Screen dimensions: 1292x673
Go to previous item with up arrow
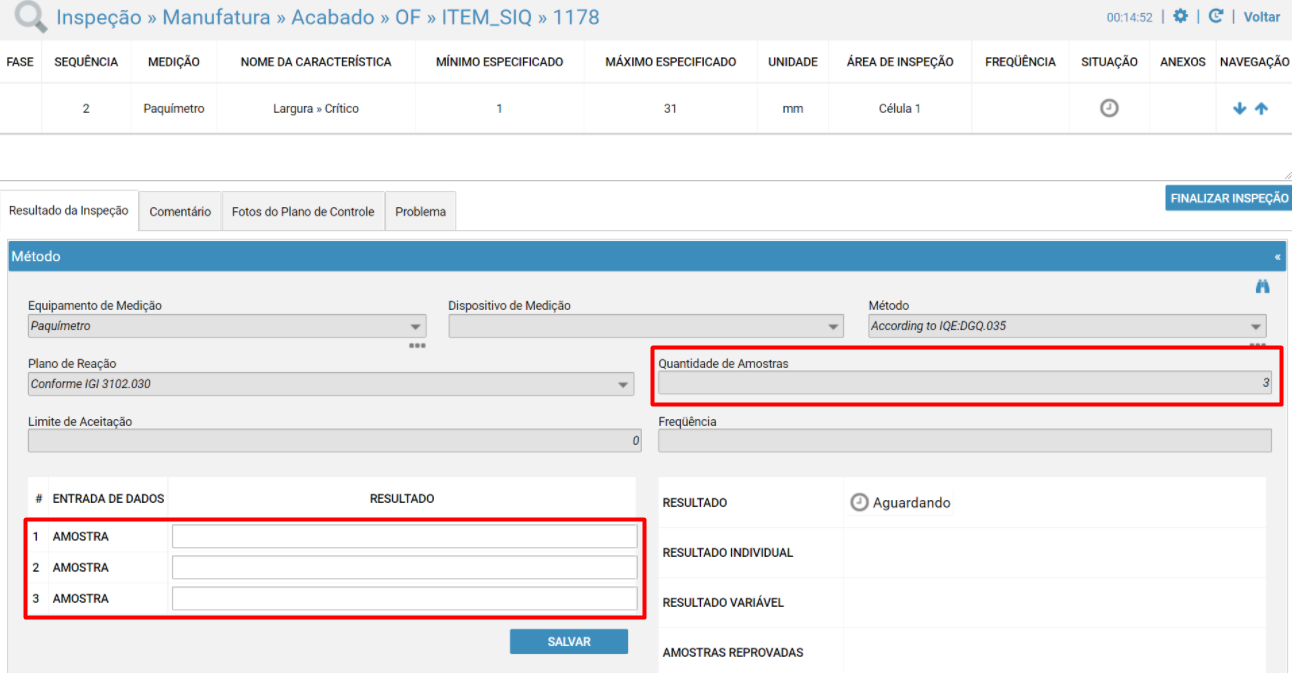[x=1261, y=109]
